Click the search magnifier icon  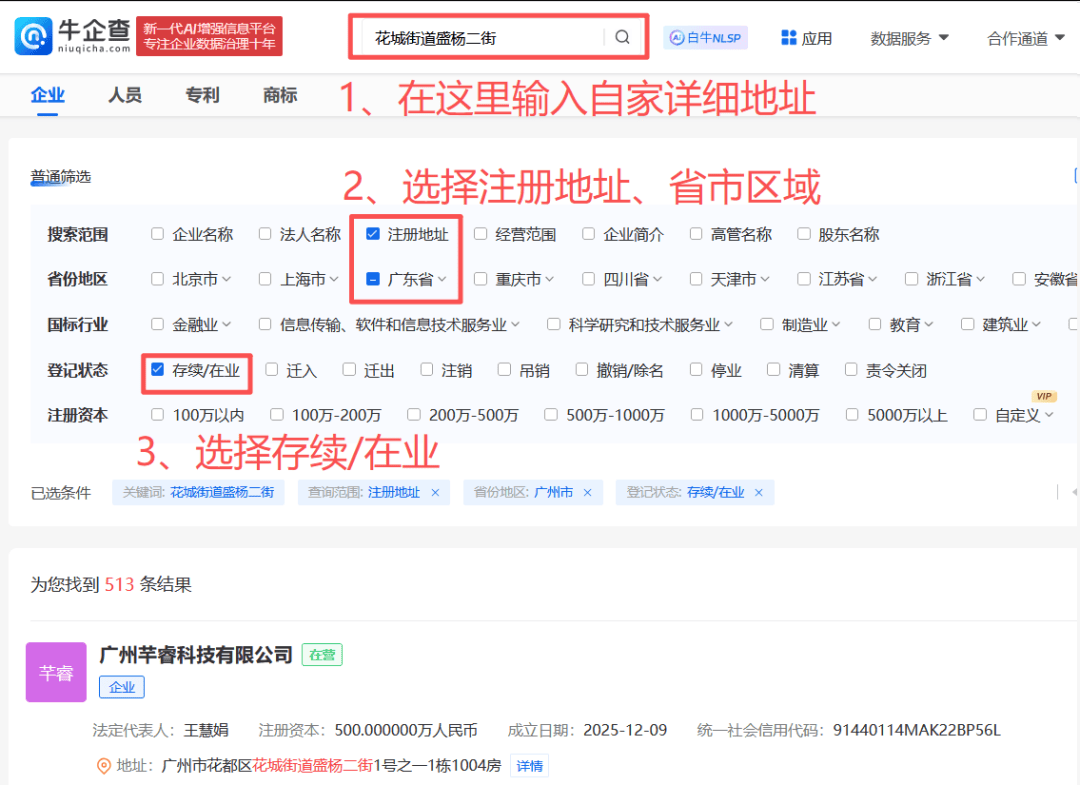point(622,36)
